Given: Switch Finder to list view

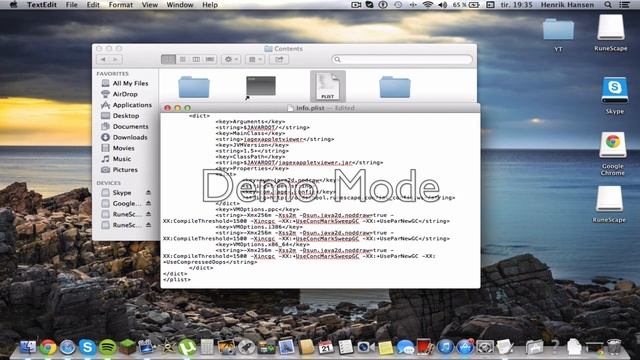Looking at the screenshot, I should point(182,60).
